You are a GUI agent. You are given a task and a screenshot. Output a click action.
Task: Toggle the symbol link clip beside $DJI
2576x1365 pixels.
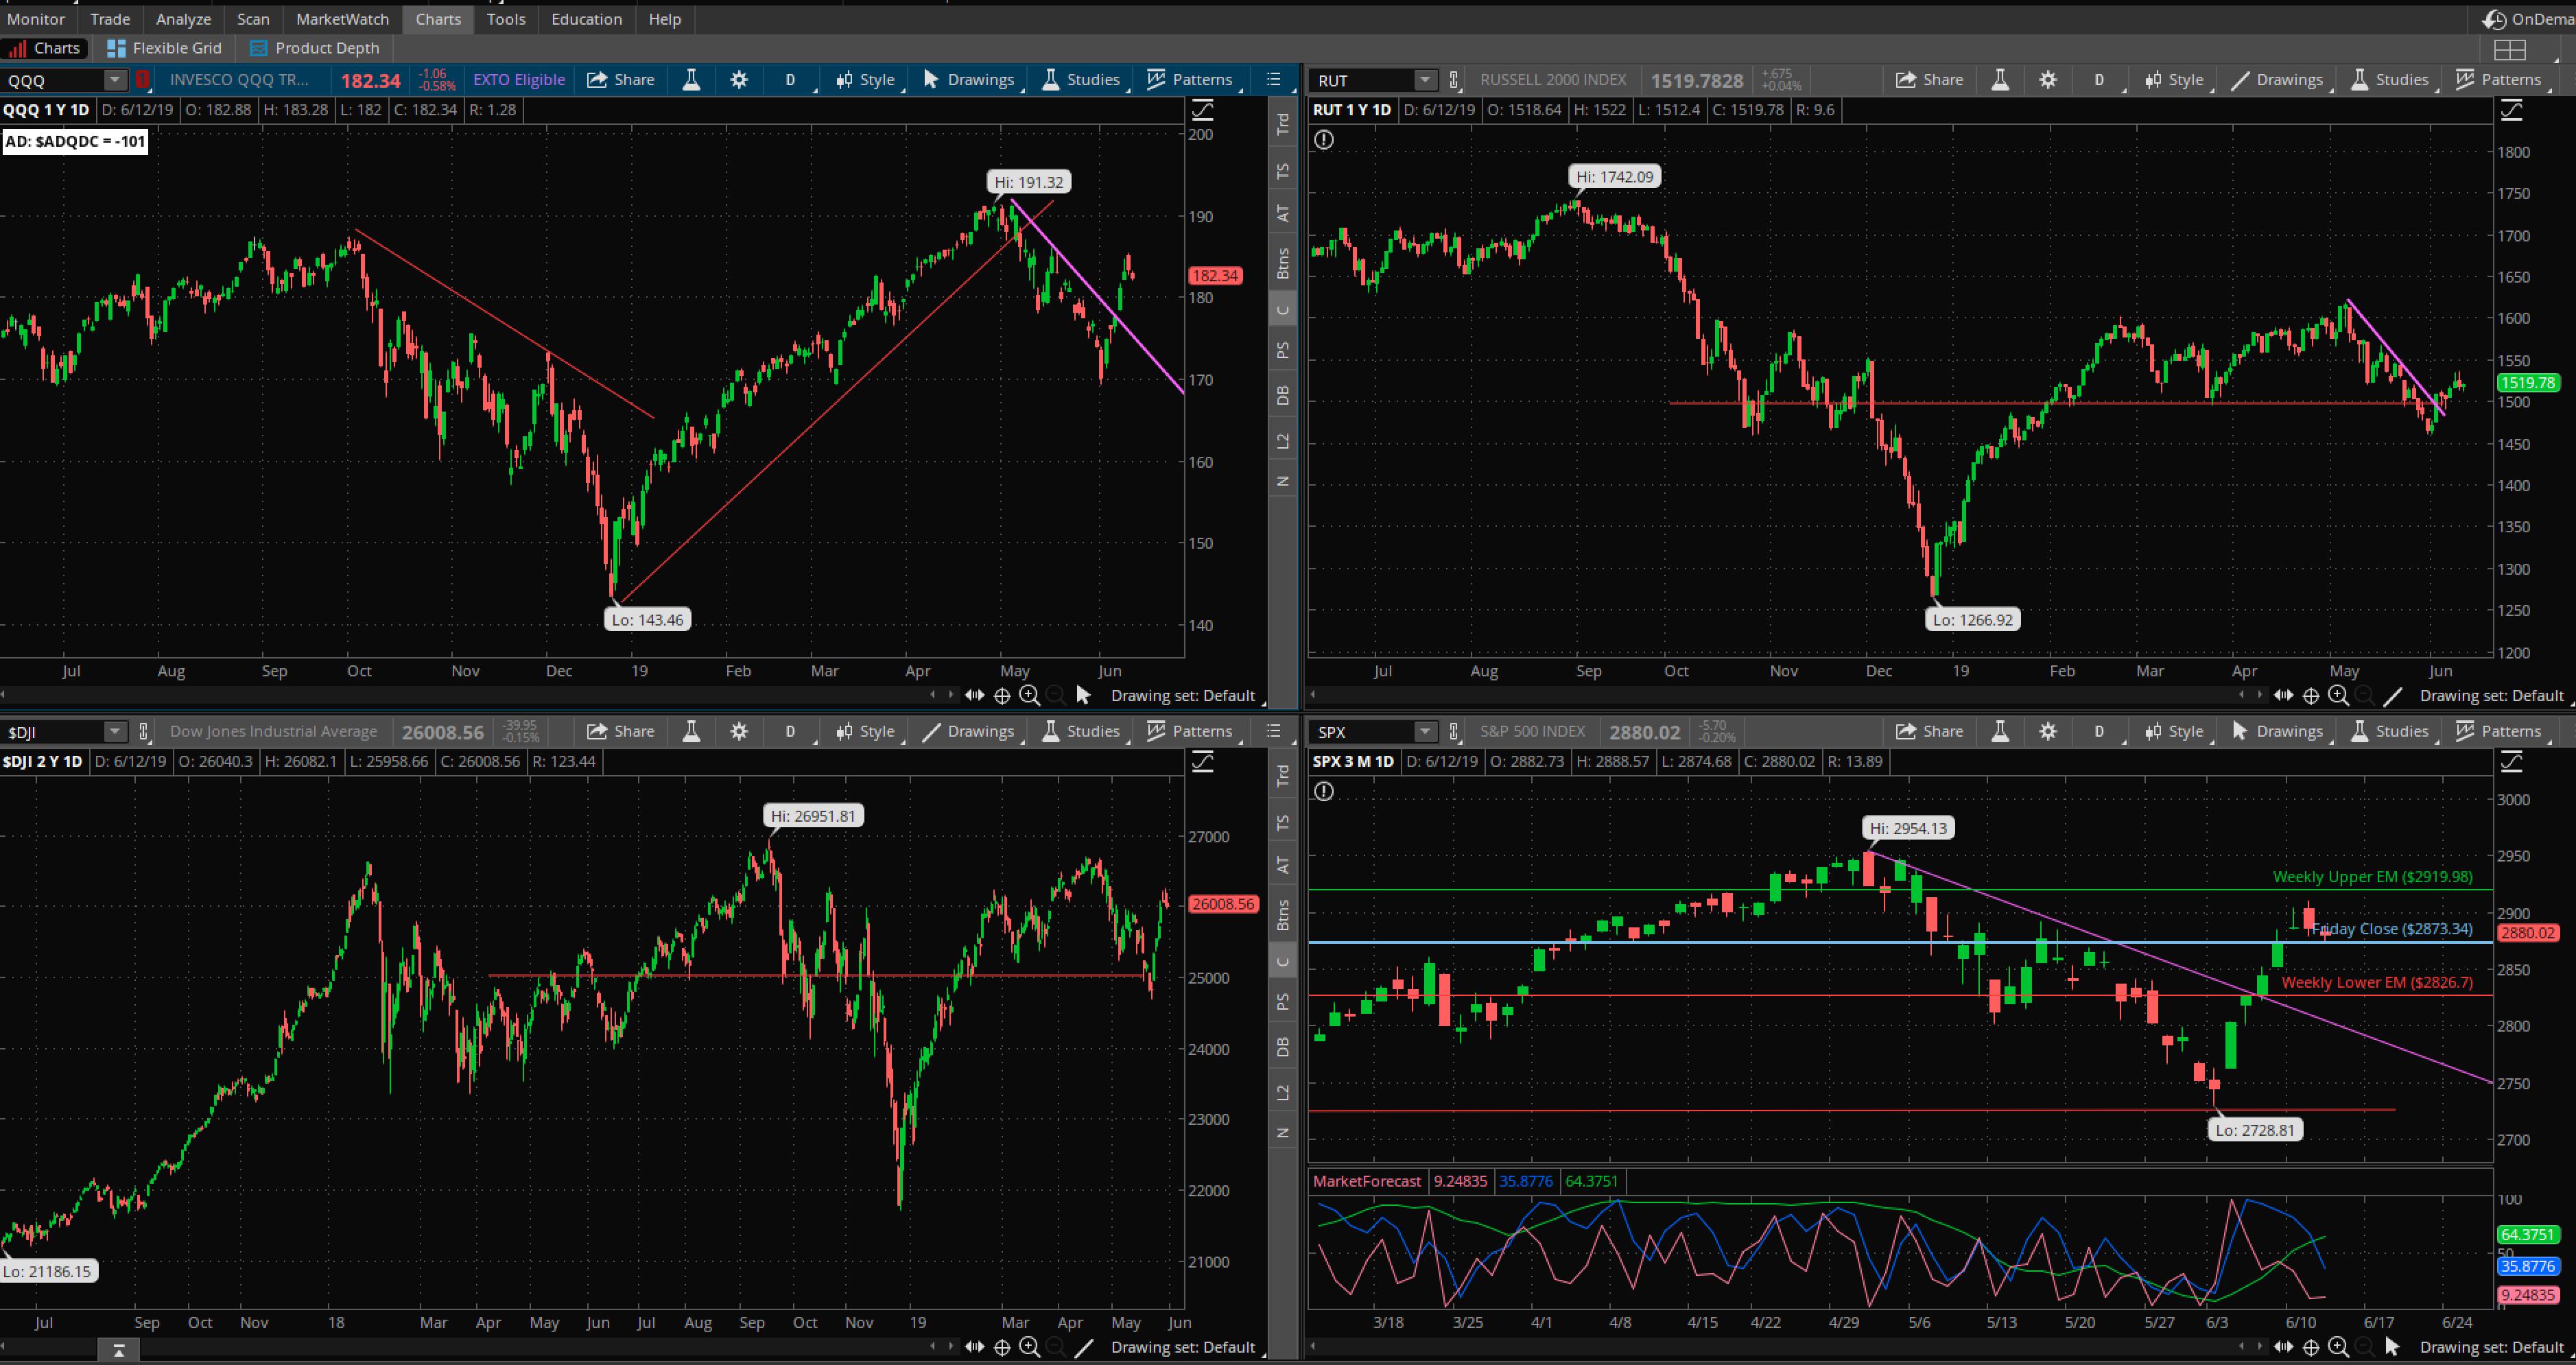click(x=143, y=732)
